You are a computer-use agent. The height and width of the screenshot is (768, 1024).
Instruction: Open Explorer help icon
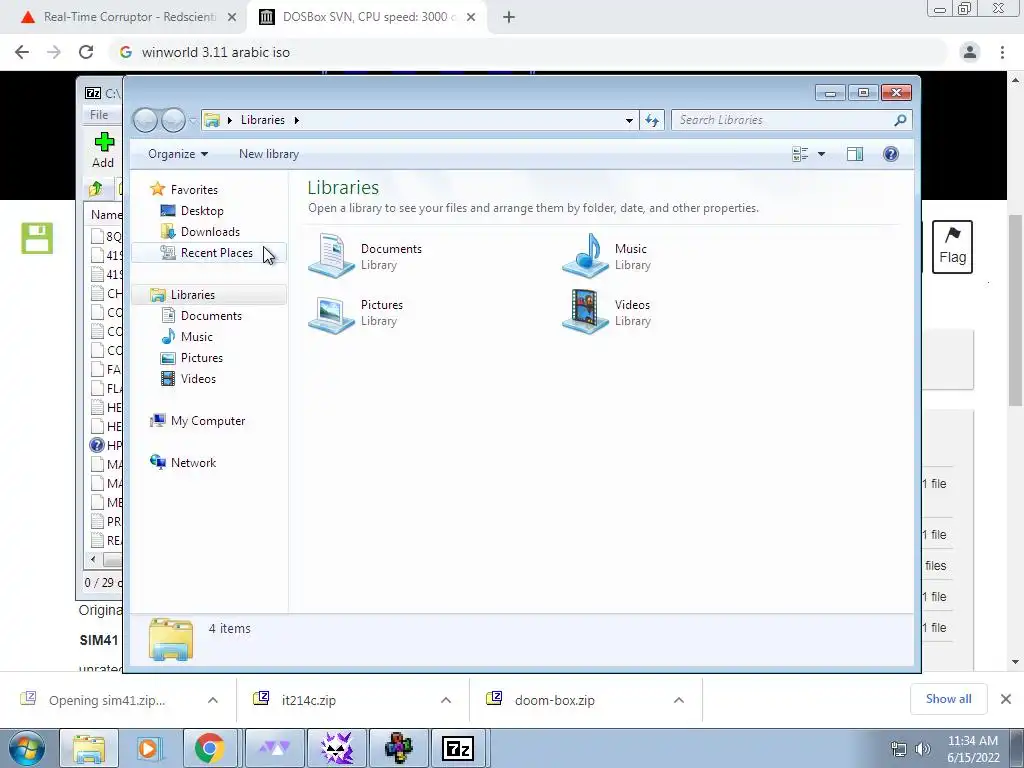click(x=891, y=154)
